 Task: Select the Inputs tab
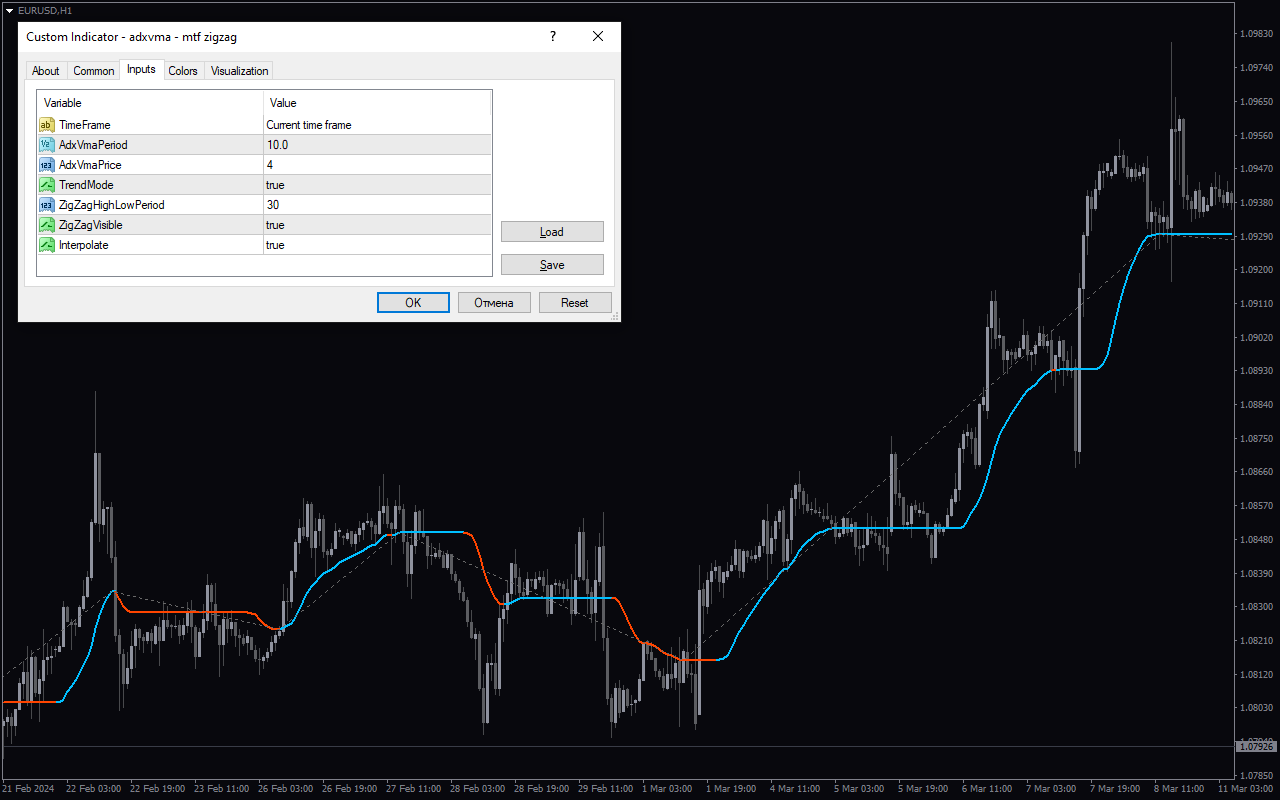tap(141, 69)
